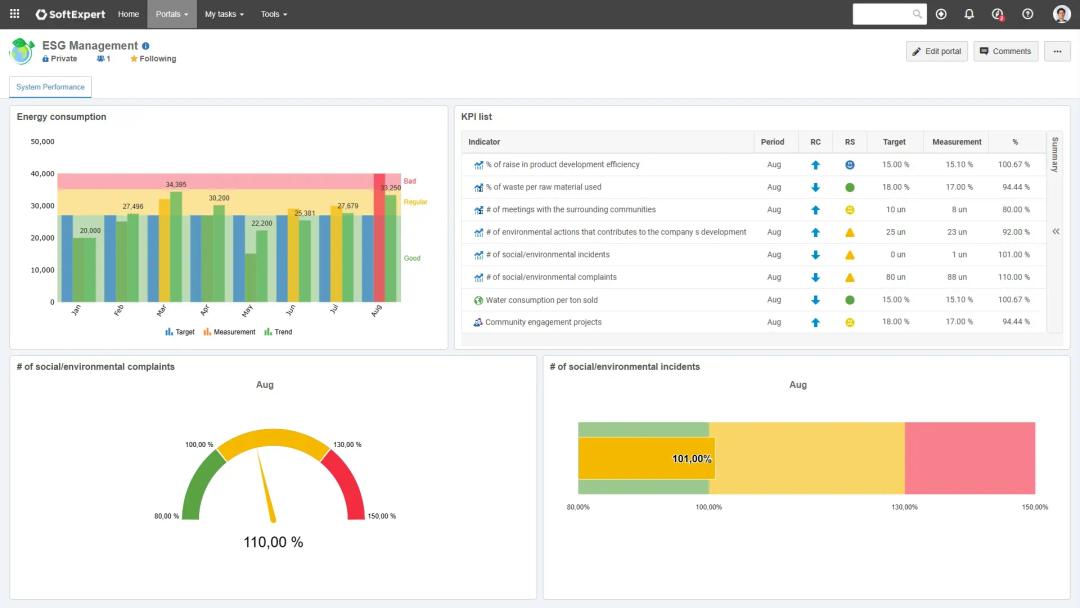Select the System Performance tab

[50, 87]
